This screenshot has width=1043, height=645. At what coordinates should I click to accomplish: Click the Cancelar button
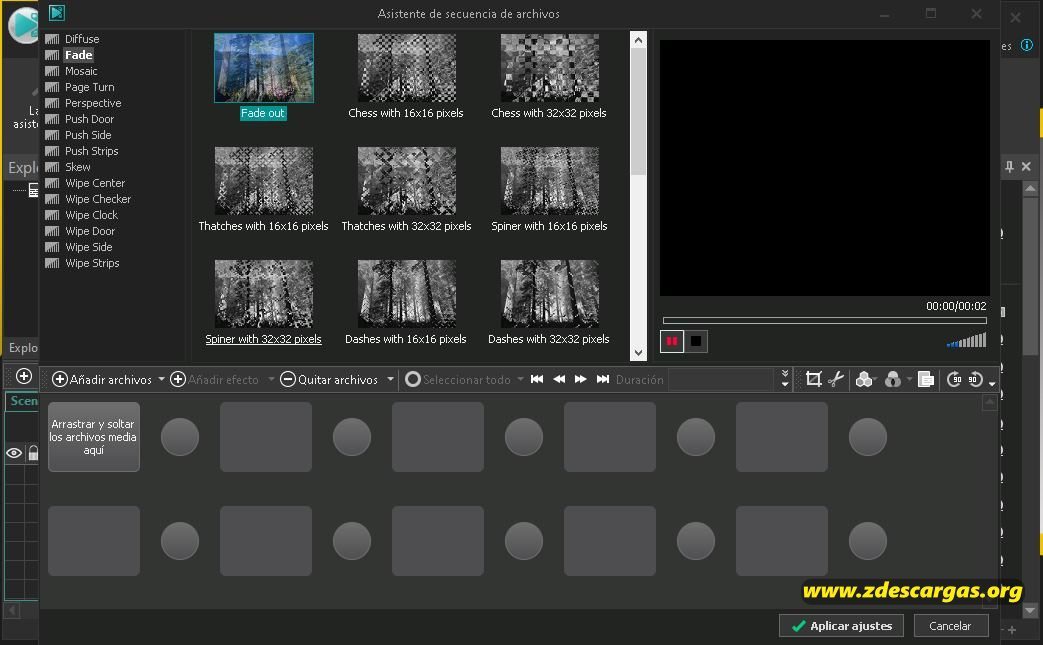click(950, 626)
